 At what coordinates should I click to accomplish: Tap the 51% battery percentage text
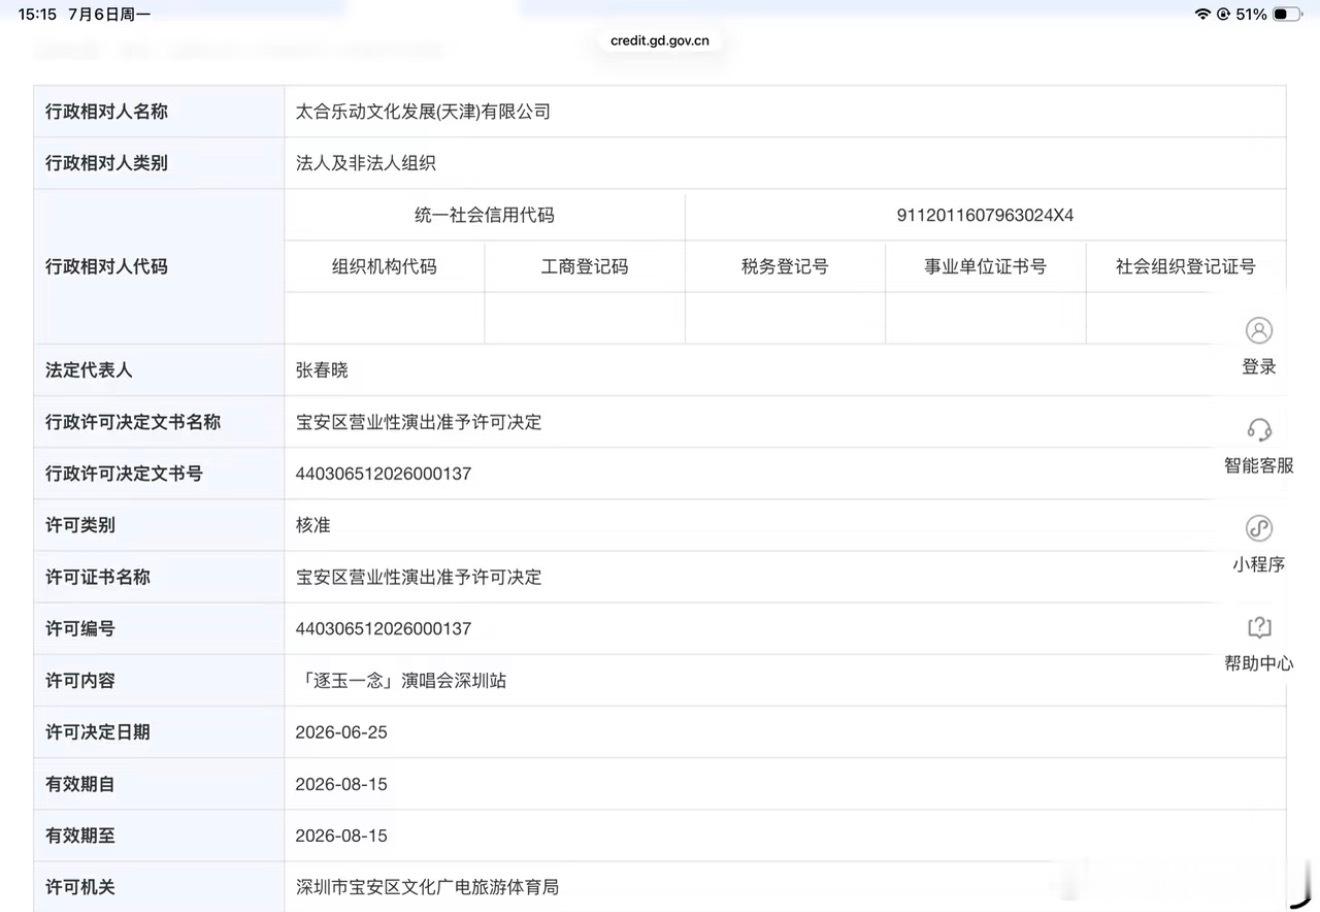(1251, 14)
